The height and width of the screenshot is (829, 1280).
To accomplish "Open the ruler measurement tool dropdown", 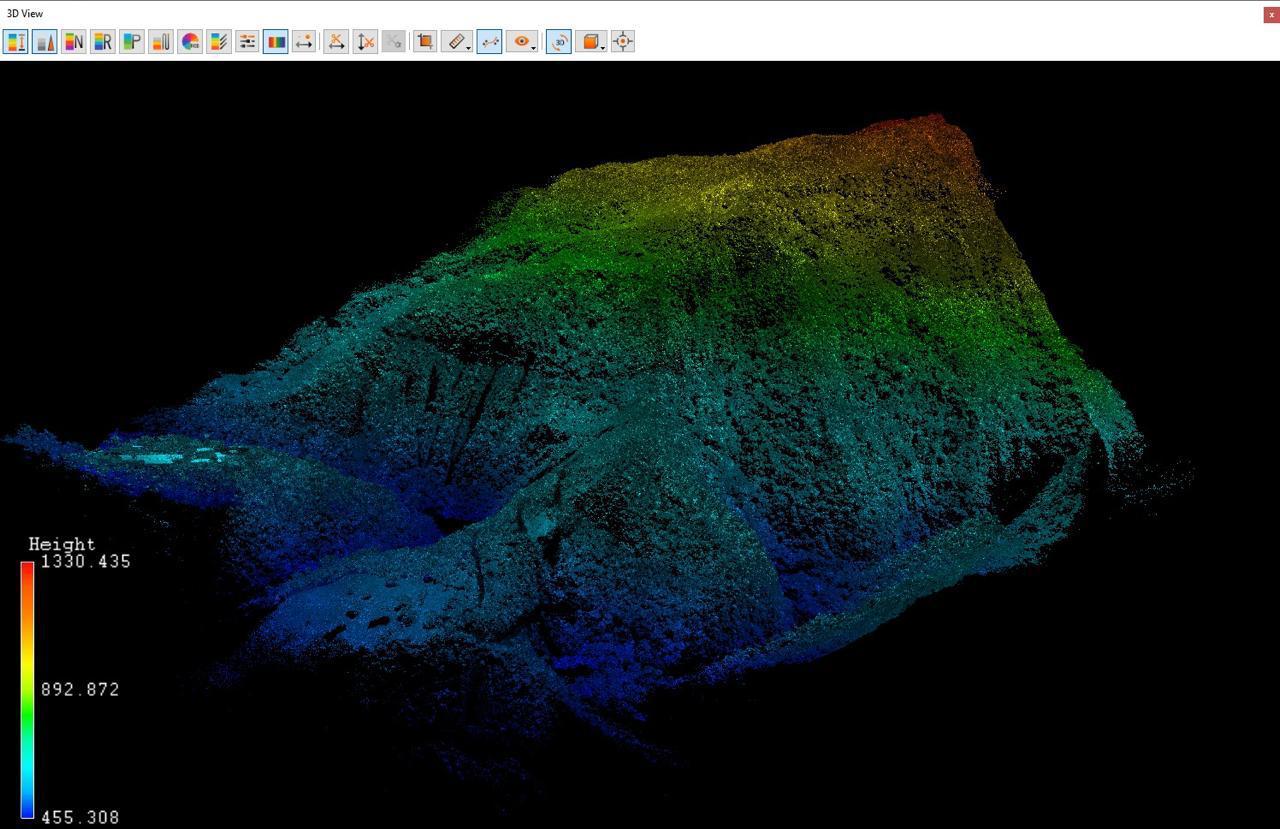I will coord(468,47).
